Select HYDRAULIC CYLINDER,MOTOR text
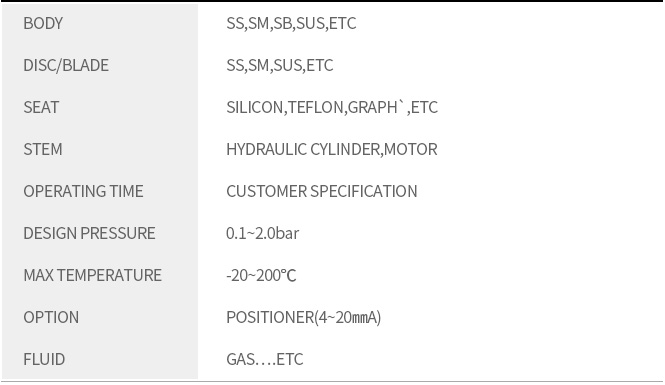Screen dimensions: 665x385 point(332,149)
